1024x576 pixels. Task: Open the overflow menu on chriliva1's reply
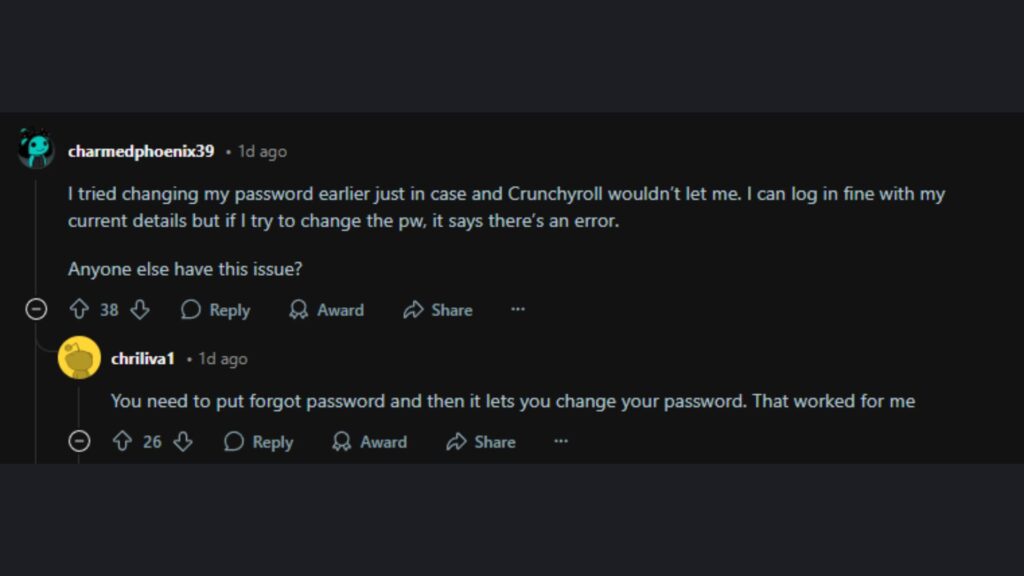pos(561,441)
